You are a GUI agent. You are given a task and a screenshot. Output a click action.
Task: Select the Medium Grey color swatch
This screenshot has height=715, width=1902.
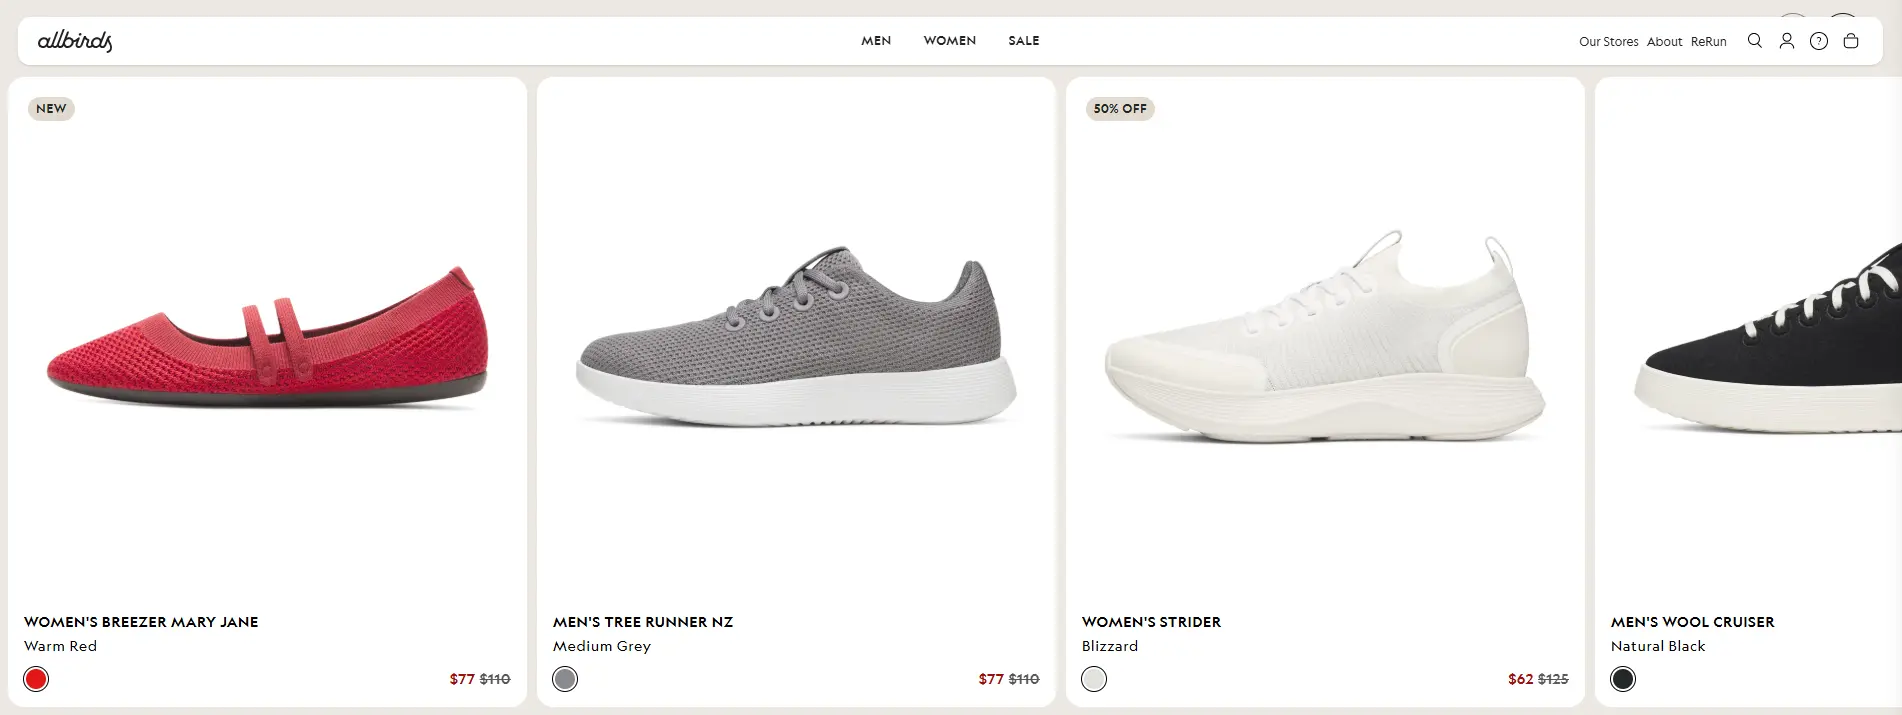(x=565, y=679)
